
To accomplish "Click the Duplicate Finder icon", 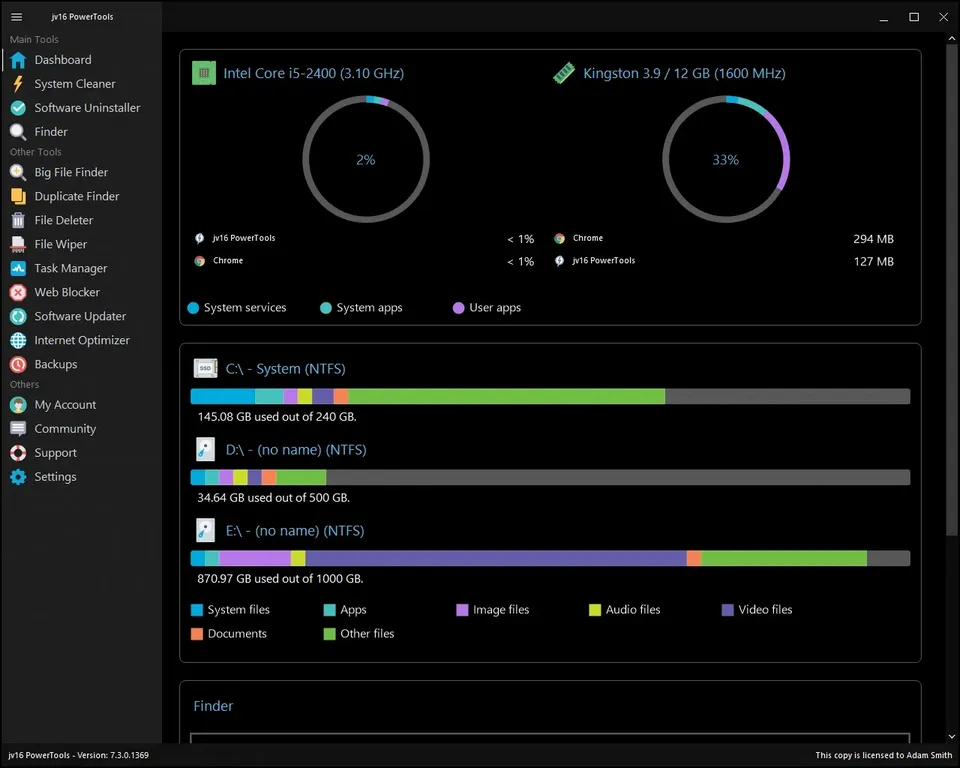I will pos(18,197).
